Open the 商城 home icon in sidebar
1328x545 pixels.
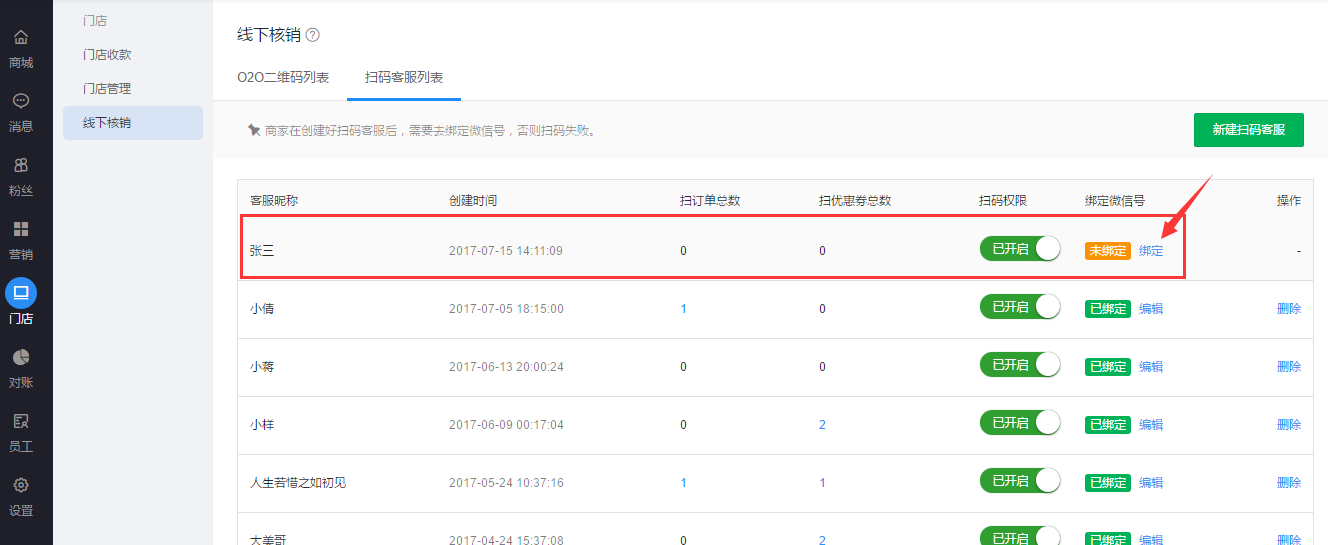[x=21, y=38]
